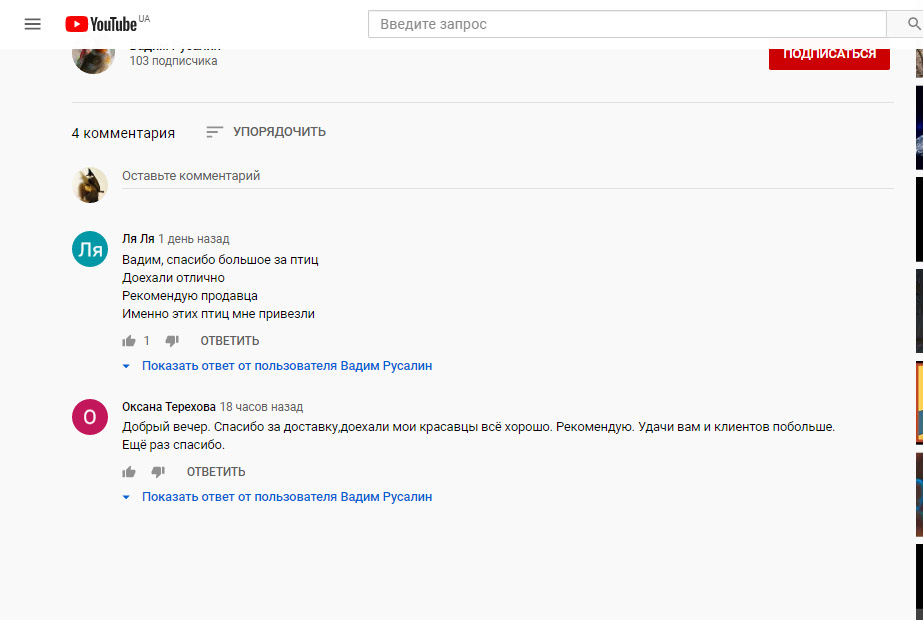This screenshot has height=620, width=923.
Task: Like Оксана Терехова's comment
Action: pos(129,472)
